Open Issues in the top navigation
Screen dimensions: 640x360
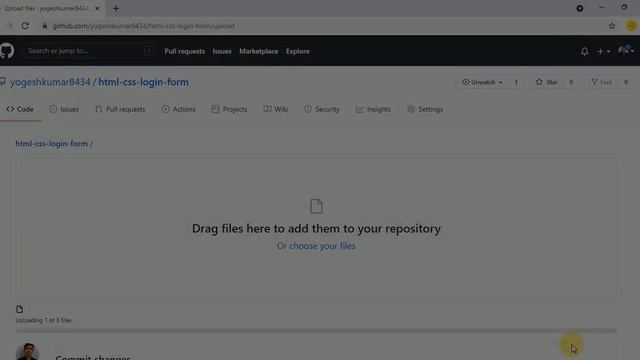[x=222, y=51]
